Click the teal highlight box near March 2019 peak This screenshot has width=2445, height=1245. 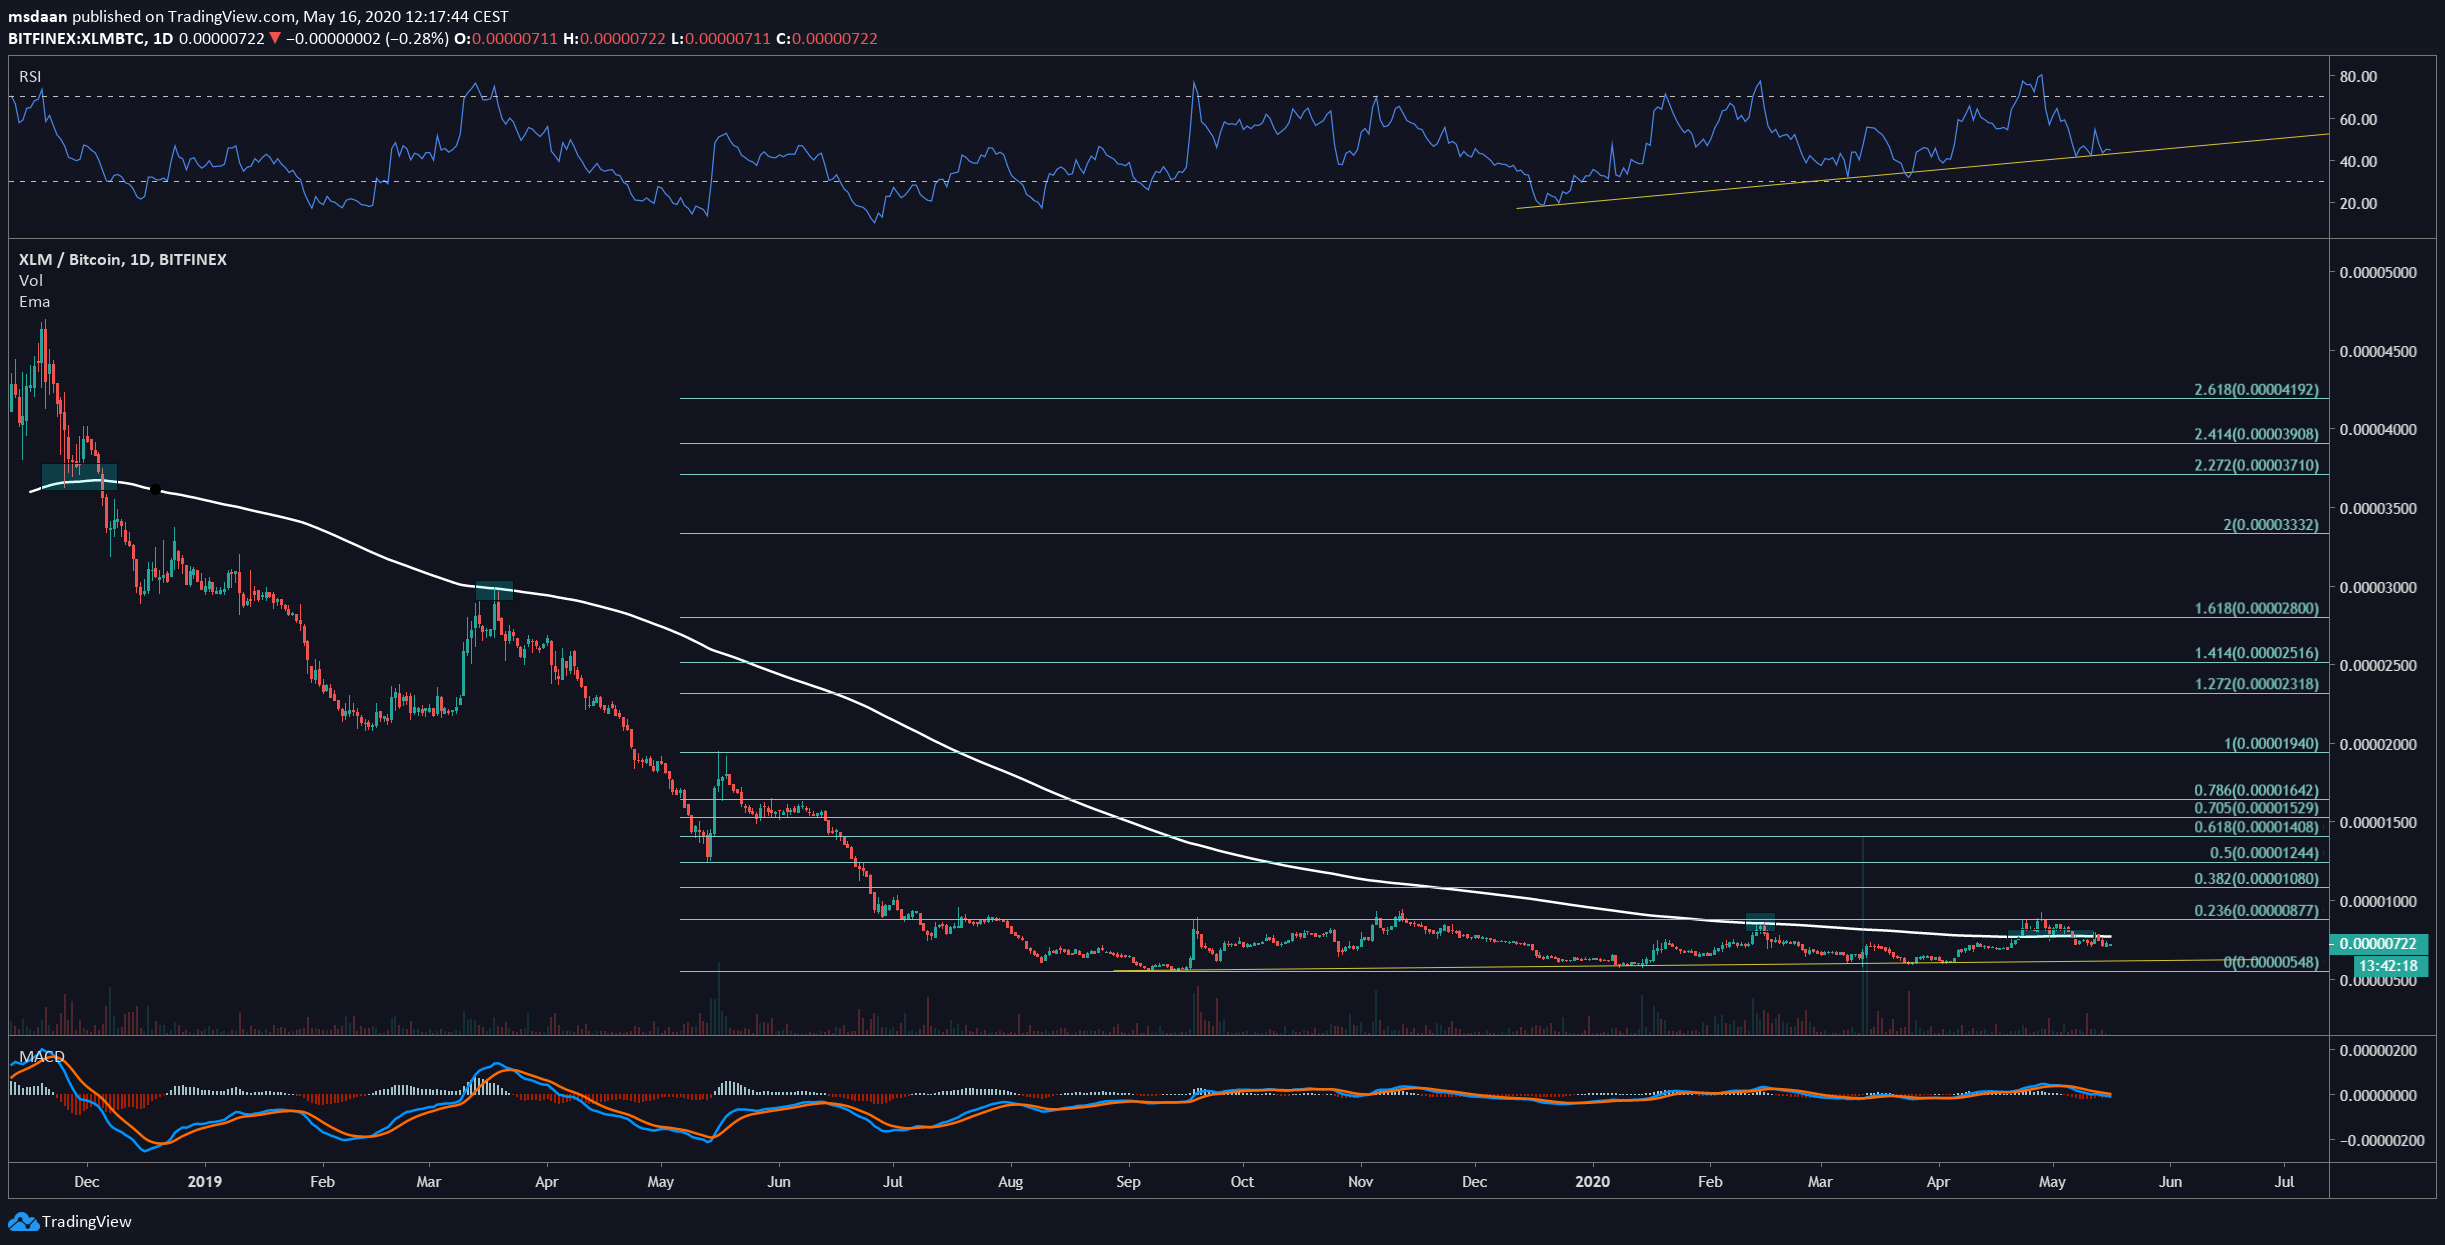click(x=494, y=590)
